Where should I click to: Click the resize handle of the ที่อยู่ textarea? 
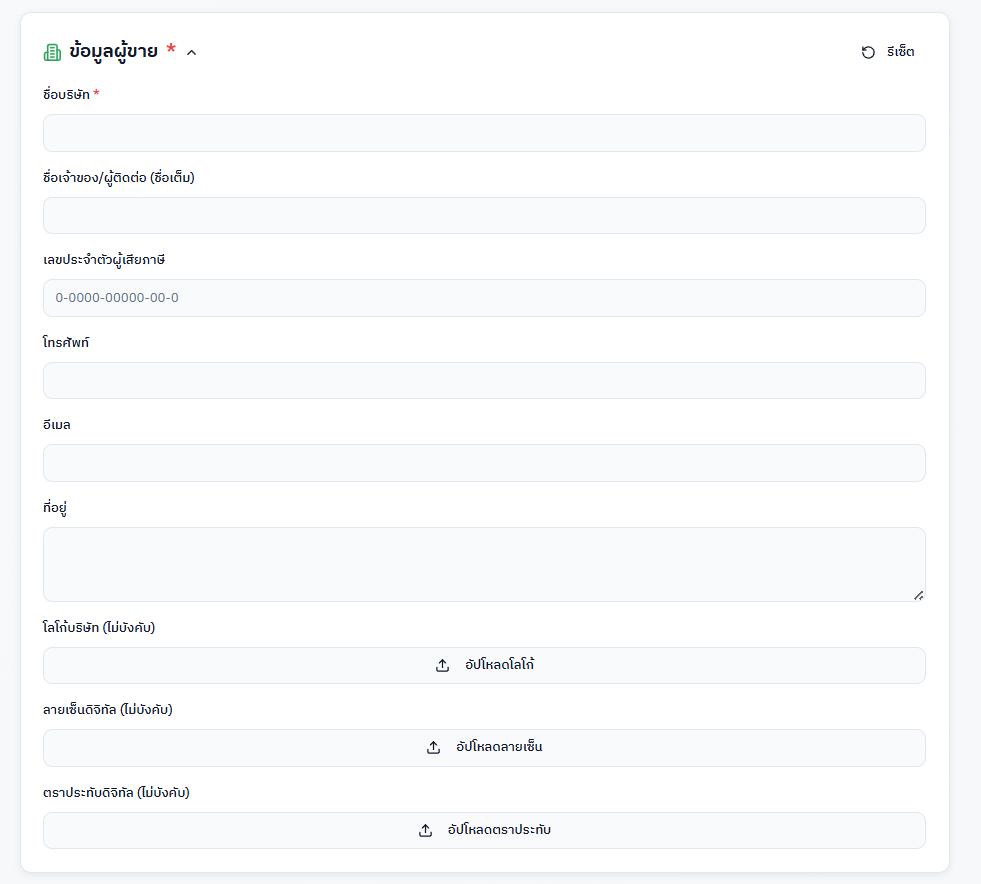(918, 595)
